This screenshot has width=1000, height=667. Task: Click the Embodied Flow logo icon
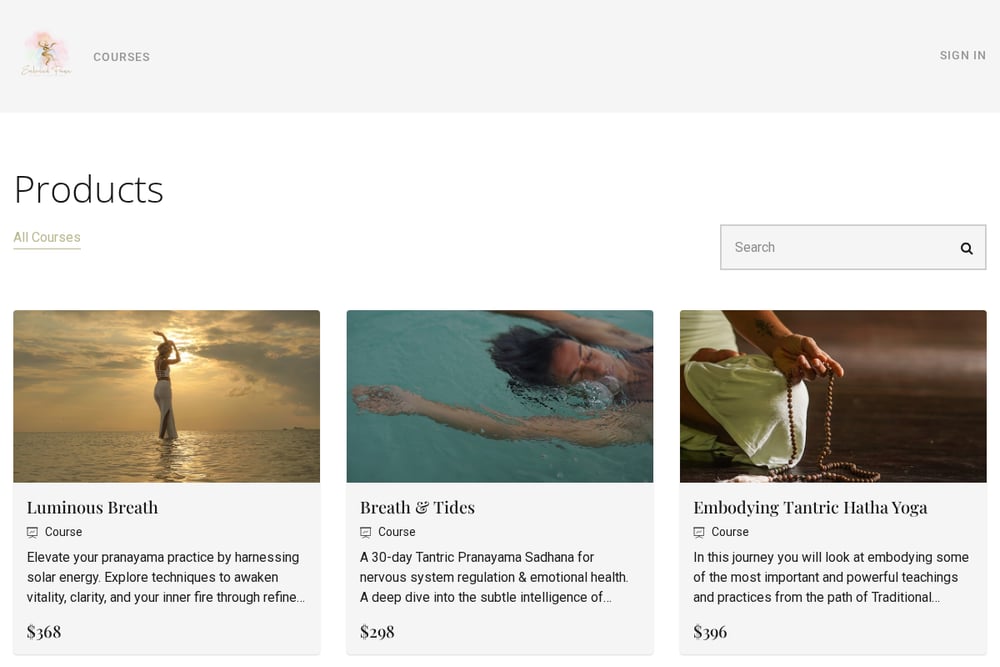47,55
